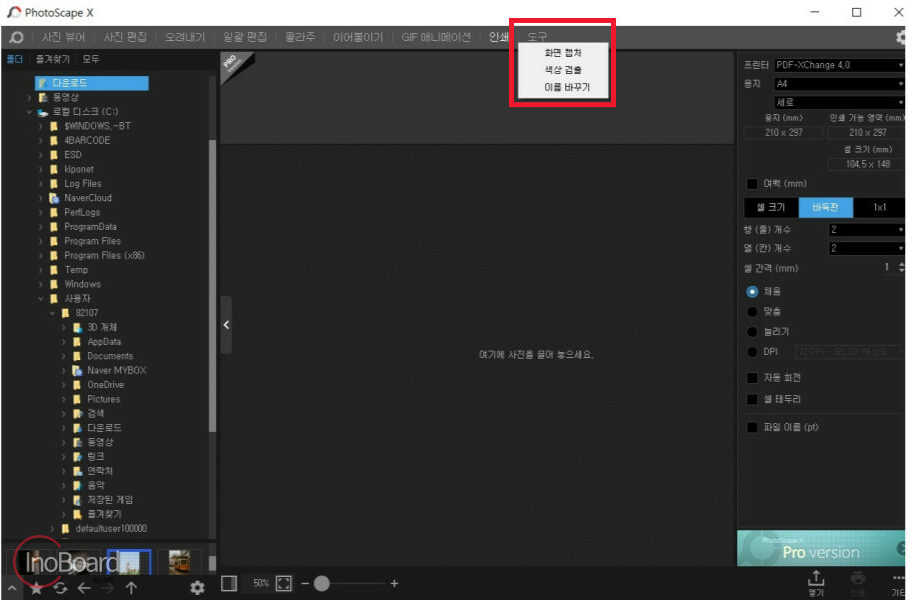Open the 프린터 PDF-XChange 4.0 dropdown
912x600 pixels.
(839, 65)
